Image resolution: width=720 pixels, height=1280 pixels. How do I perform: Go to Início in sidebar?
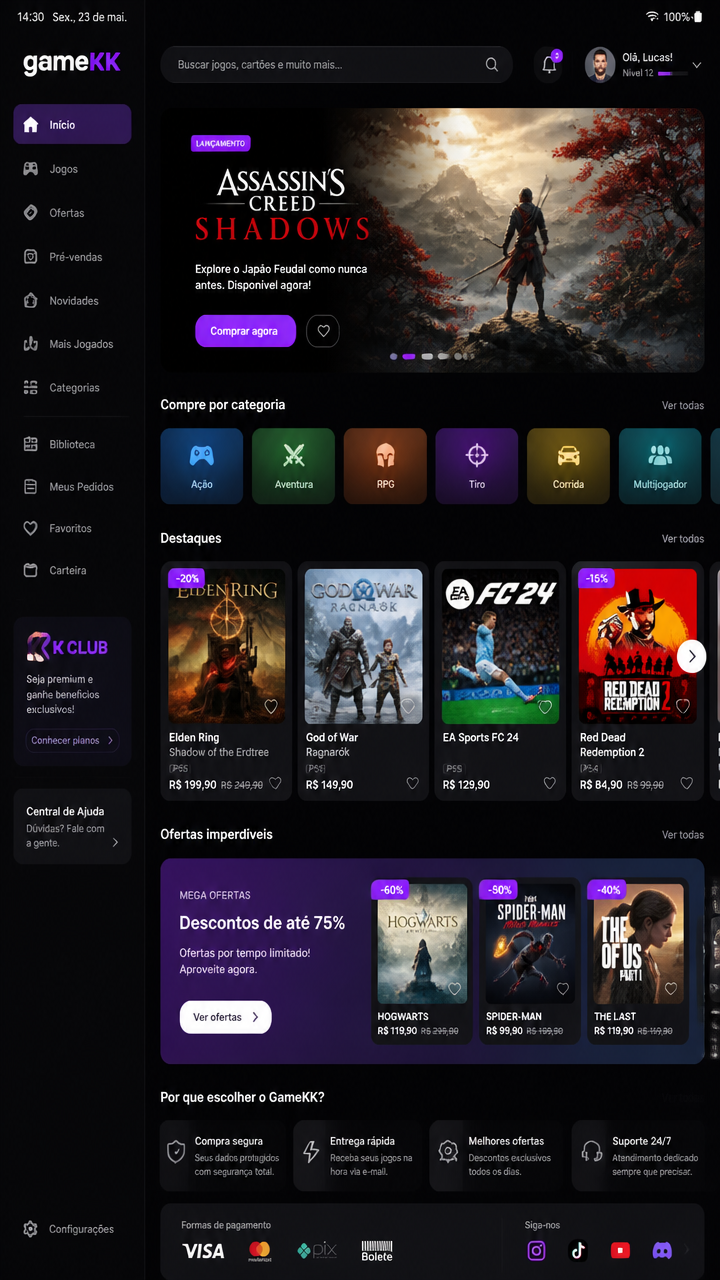[72, 125]
